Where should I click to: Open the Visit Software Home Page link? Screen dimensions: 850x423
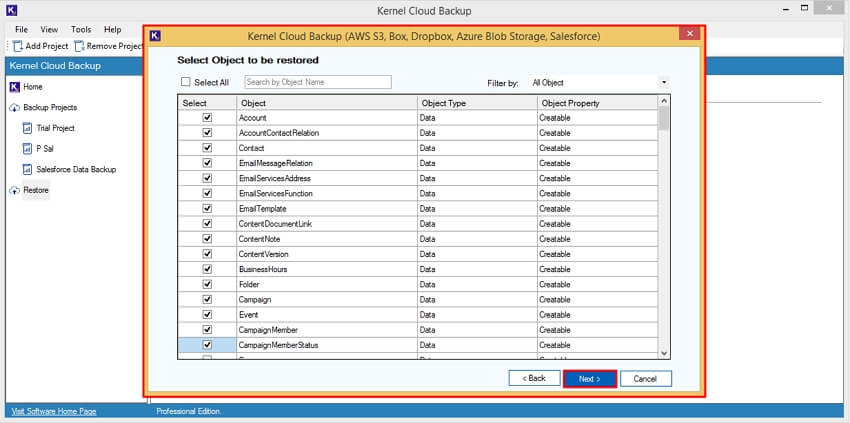pyautogui.click(x=54, y=412)
